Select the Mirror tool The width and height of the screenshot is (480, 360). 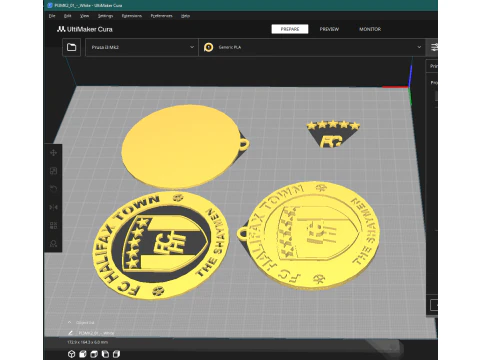point(53,207)
